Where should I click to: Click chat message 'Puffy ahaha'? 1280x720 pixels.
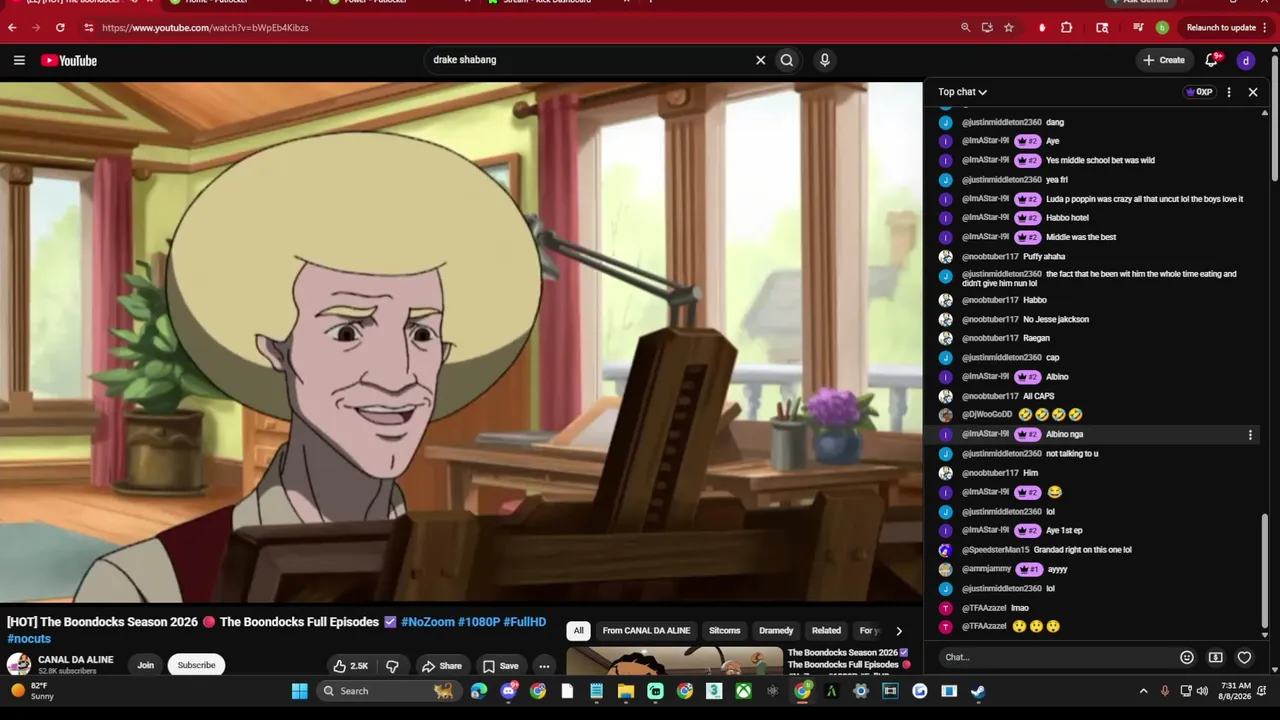point(1044,257)
